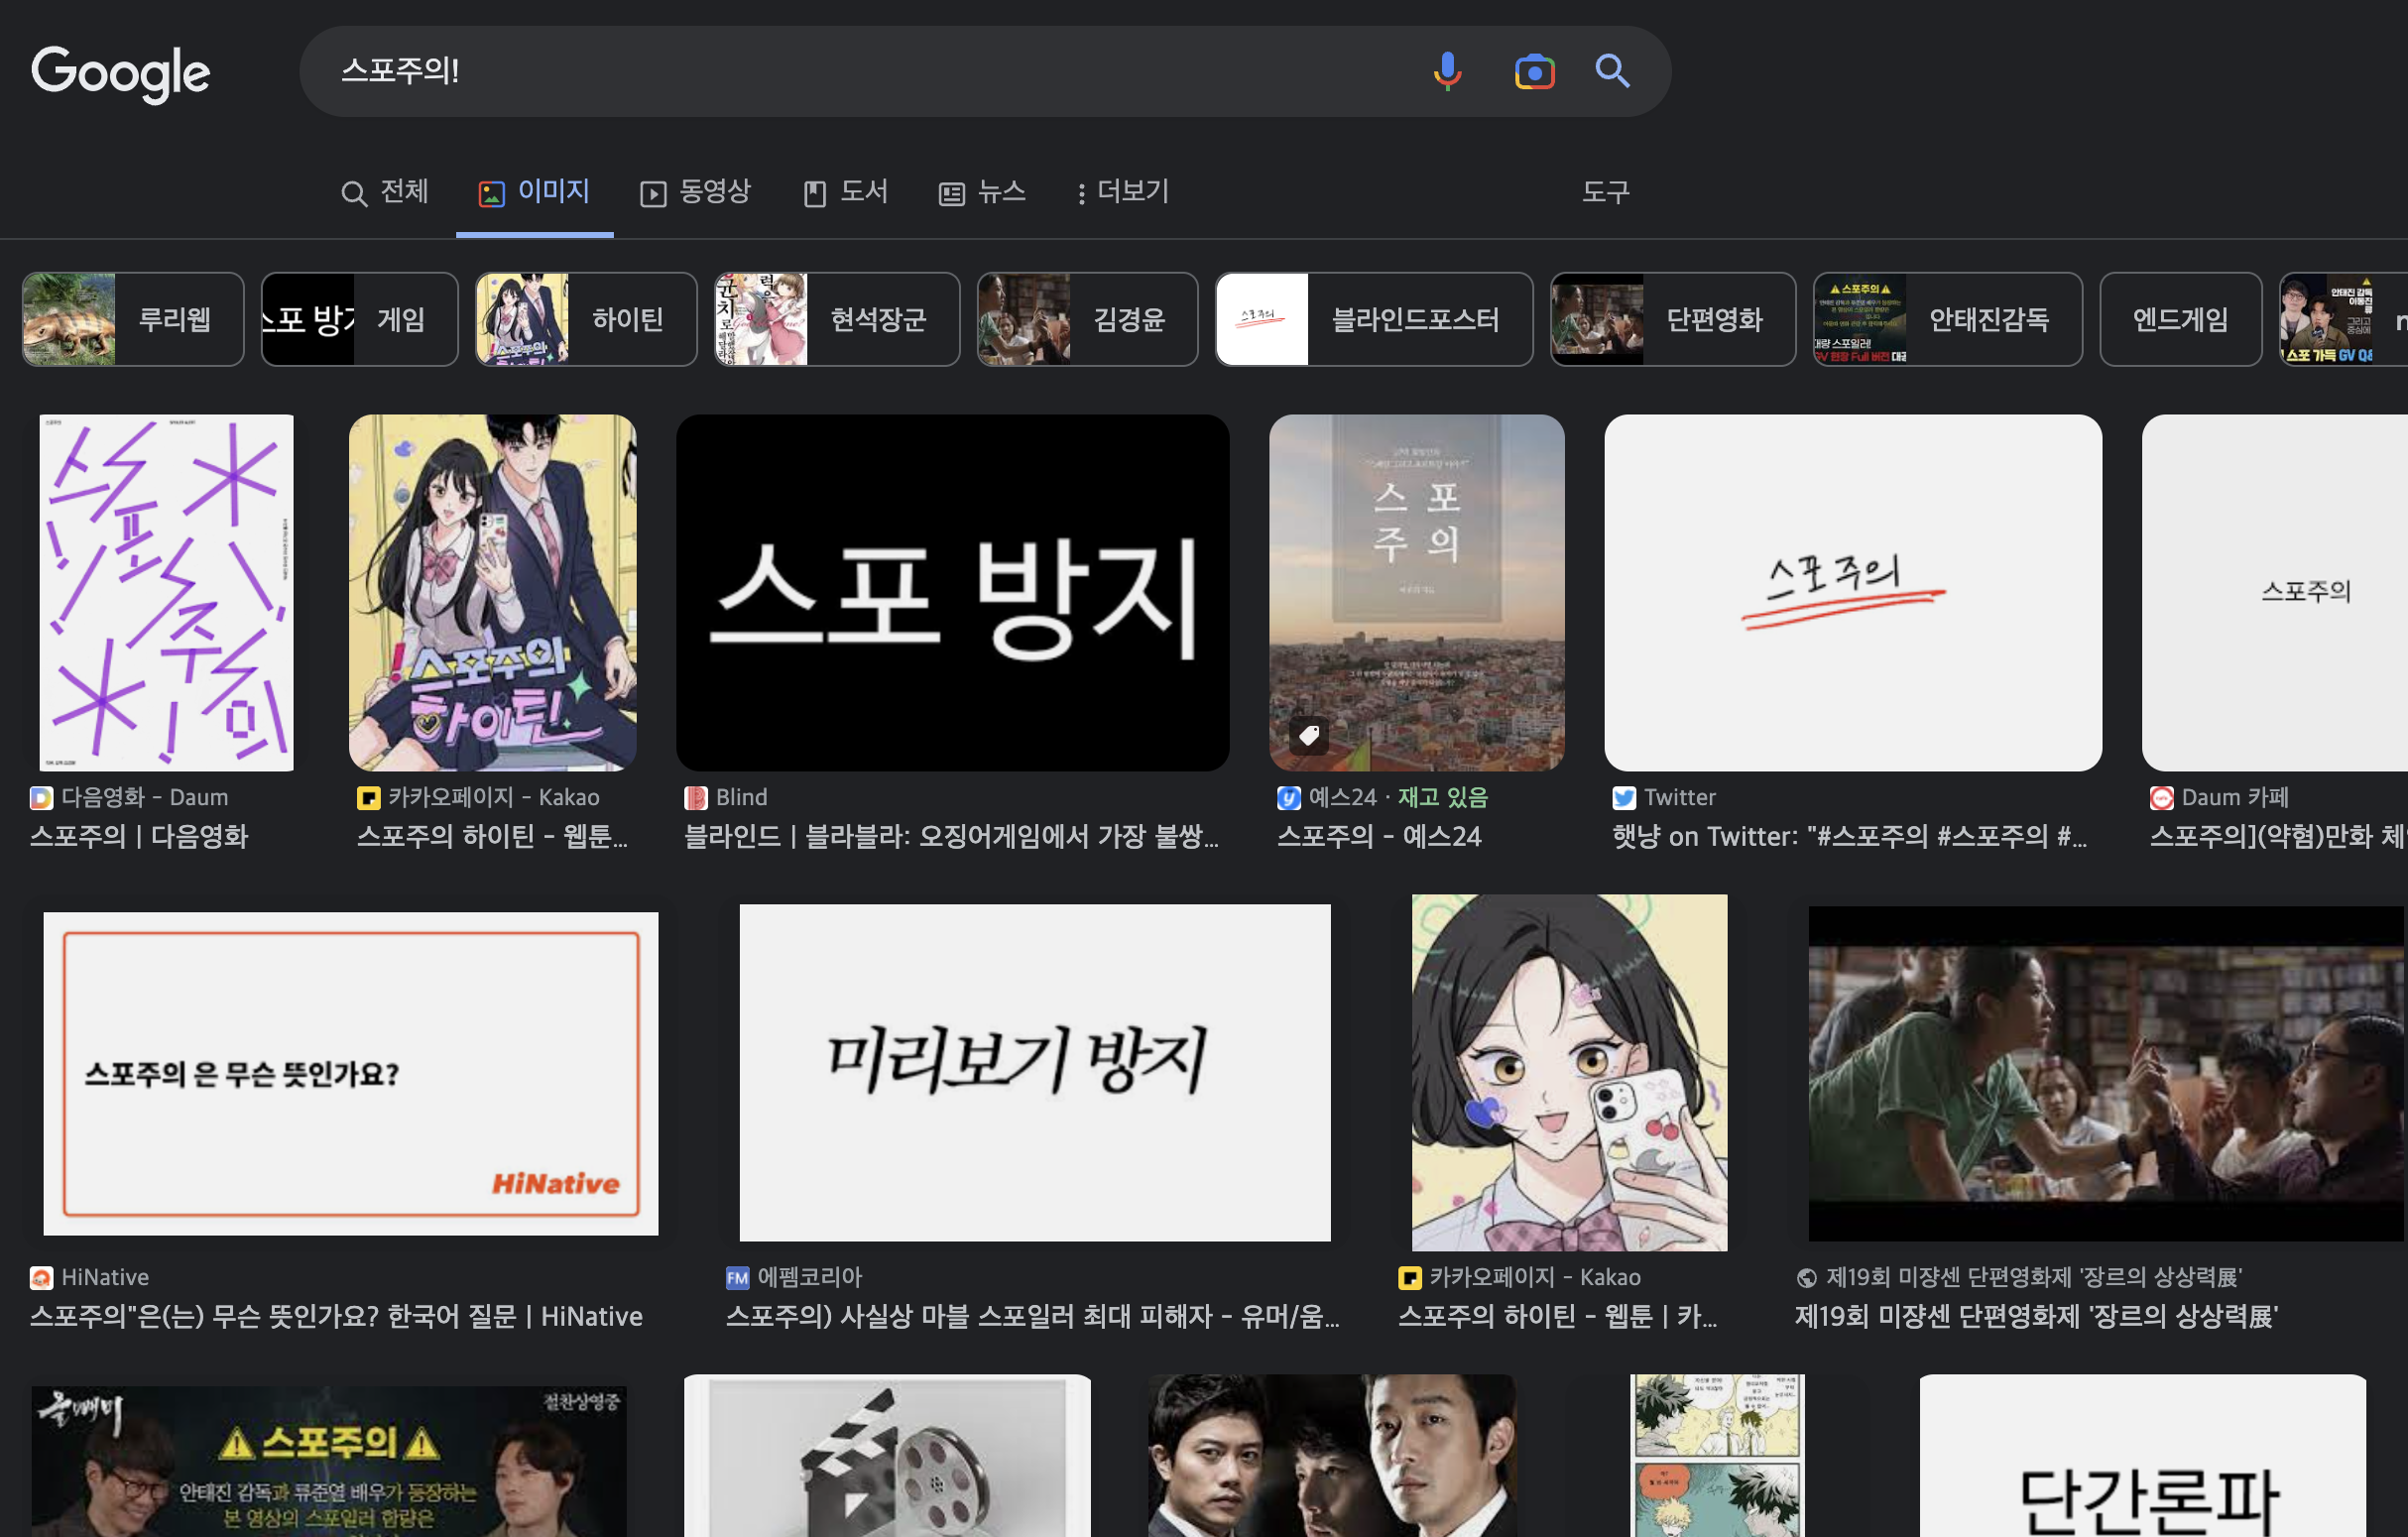2408x1537 pixels.
Task: Click the HiNative favicon source label
Action: (41, 1278)
